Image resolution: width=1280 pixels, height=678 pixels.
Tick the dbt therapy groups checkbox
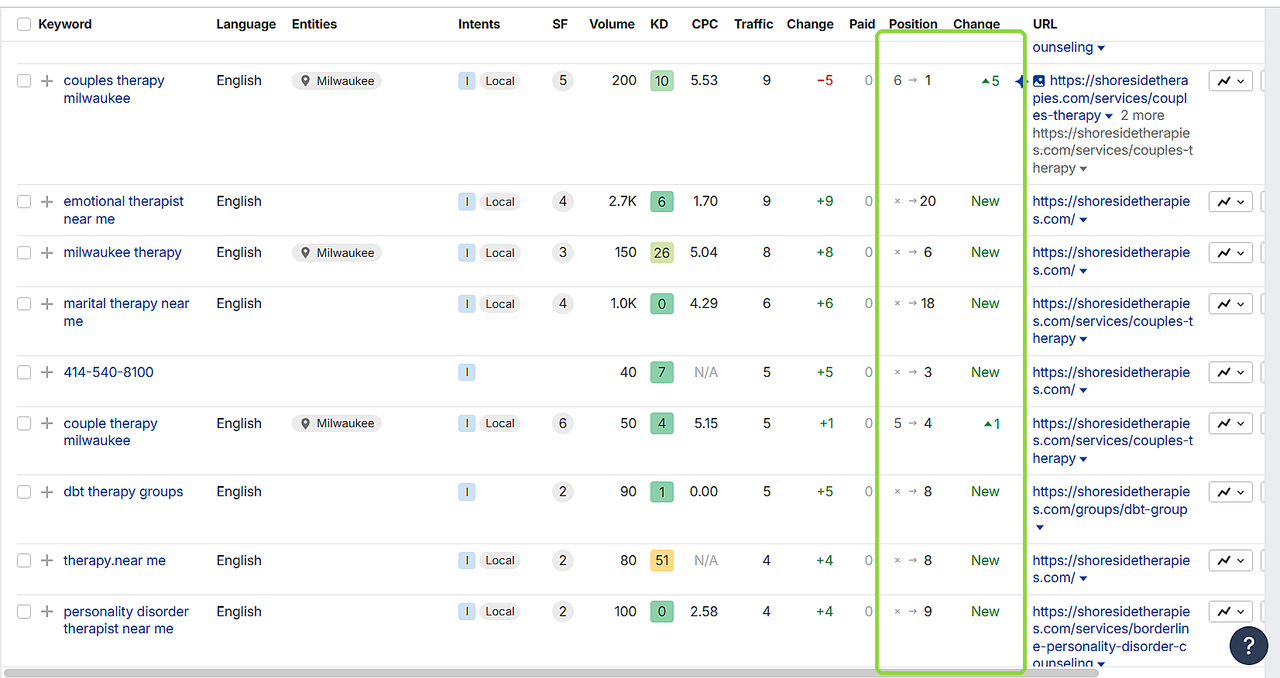(x=24, y=492)
